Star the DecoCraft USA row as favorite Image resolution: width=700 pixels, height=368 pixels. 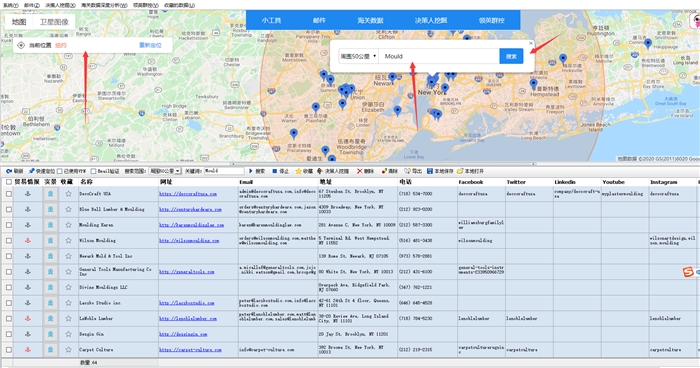pyautogui.click(x=68, y=194)
